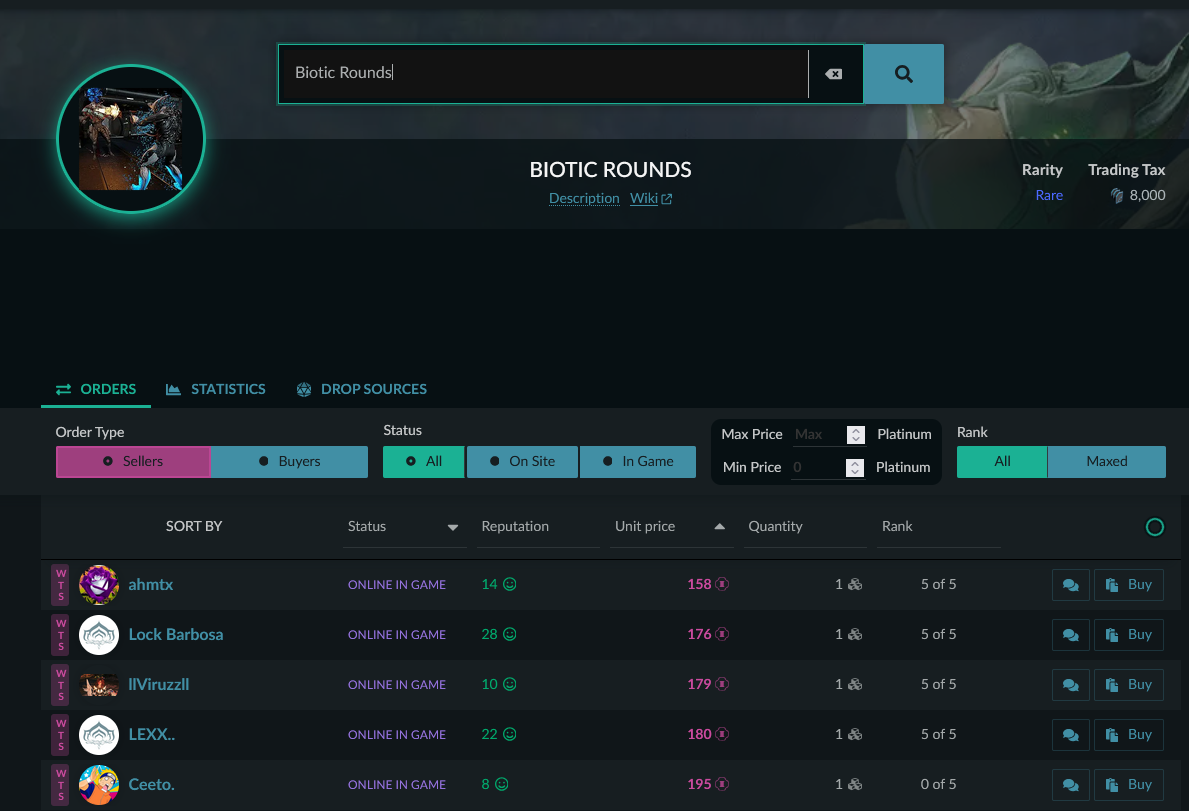Open the Description link
Viewport: 1189px width, 811px height.
584,199
